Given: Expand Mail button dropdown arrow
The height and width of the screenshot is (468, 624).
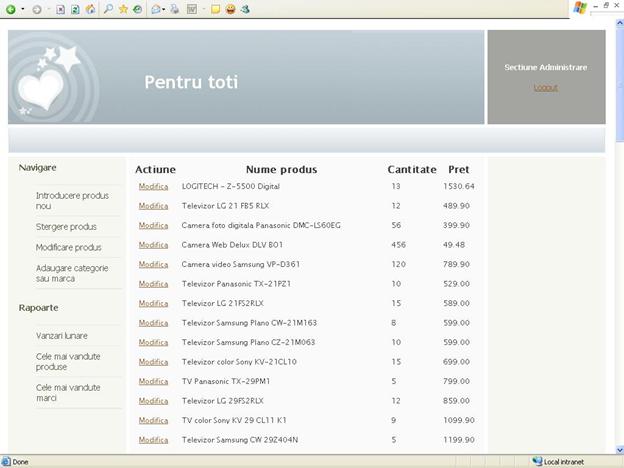Looking at the screenshot, I should [x=165, y=9].
